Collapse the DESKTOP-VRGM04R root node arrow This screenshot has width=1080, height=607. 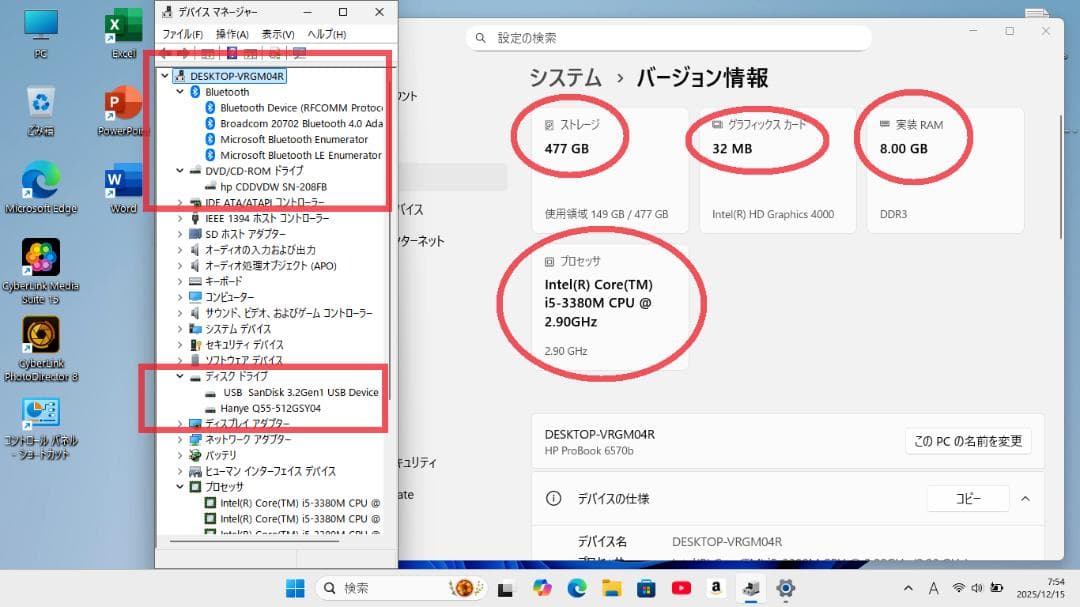(x=165, y=76)
